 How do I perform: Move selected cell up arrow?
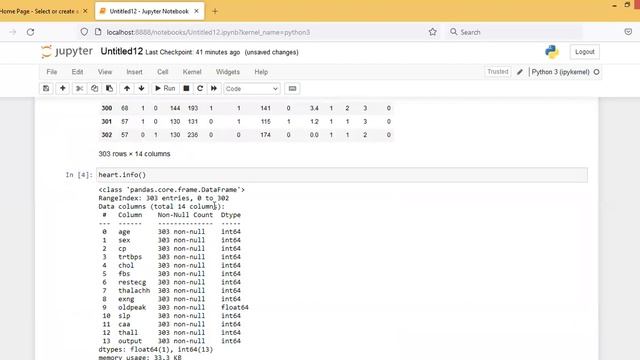coord(127,89)
